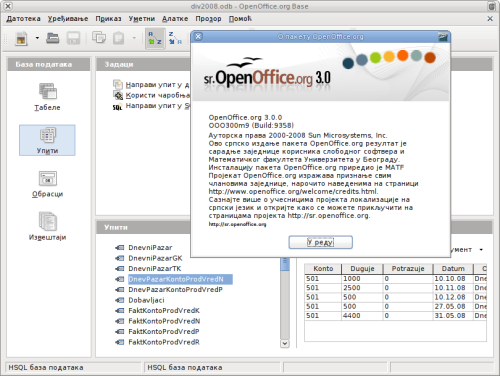The image size is (500, 376).
Task: Click the Datum cell 27.05.08
Action: click(x=453, y=306)
